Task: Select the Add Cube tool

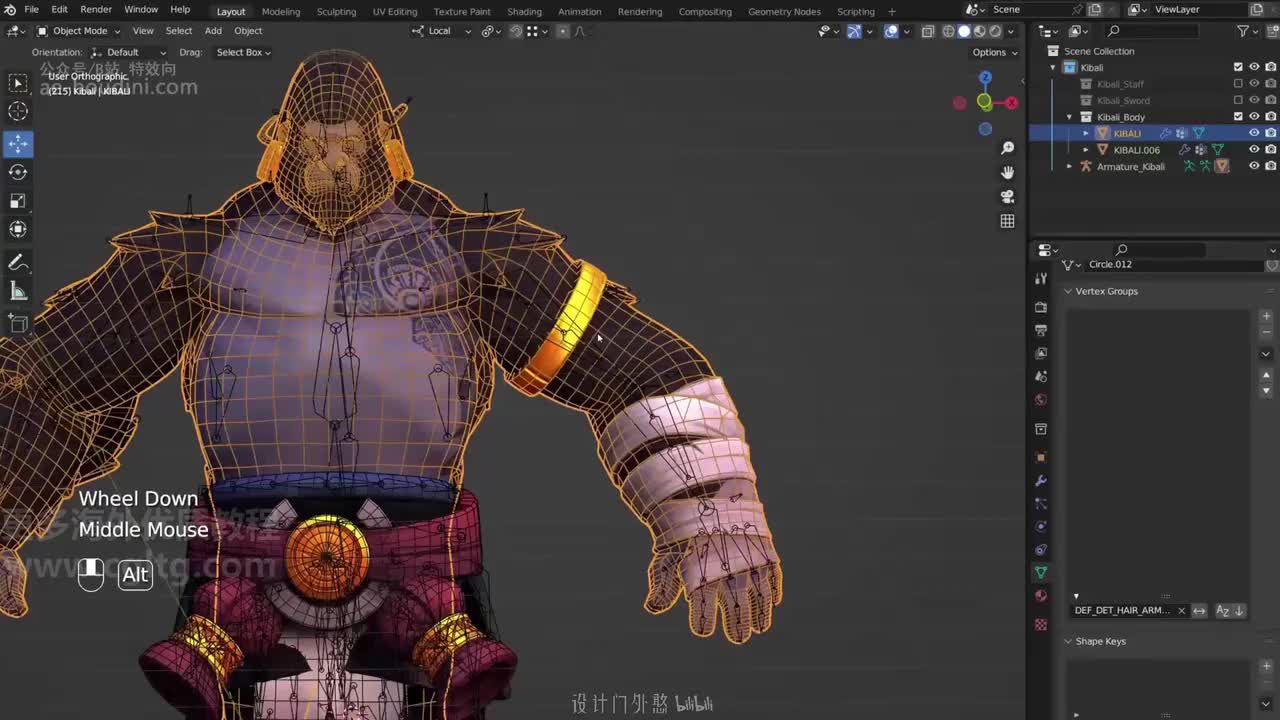Action: point(18,323)
